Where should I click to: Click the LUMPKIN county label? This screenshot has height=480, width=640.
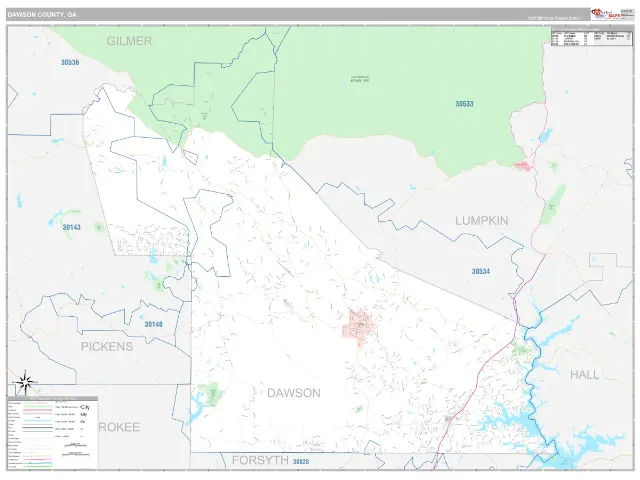click(482, 221)
